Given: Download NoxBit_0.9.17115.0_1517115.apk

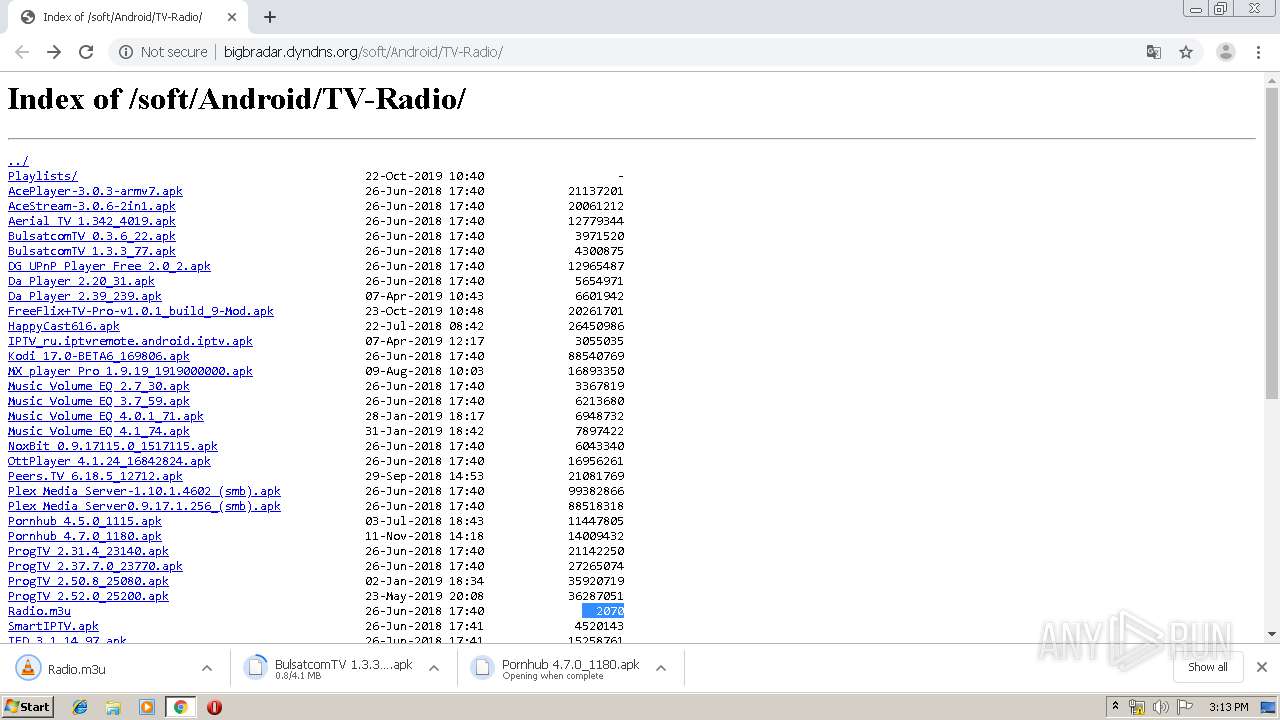Looking at the screenshot, I should click(113, 446).
